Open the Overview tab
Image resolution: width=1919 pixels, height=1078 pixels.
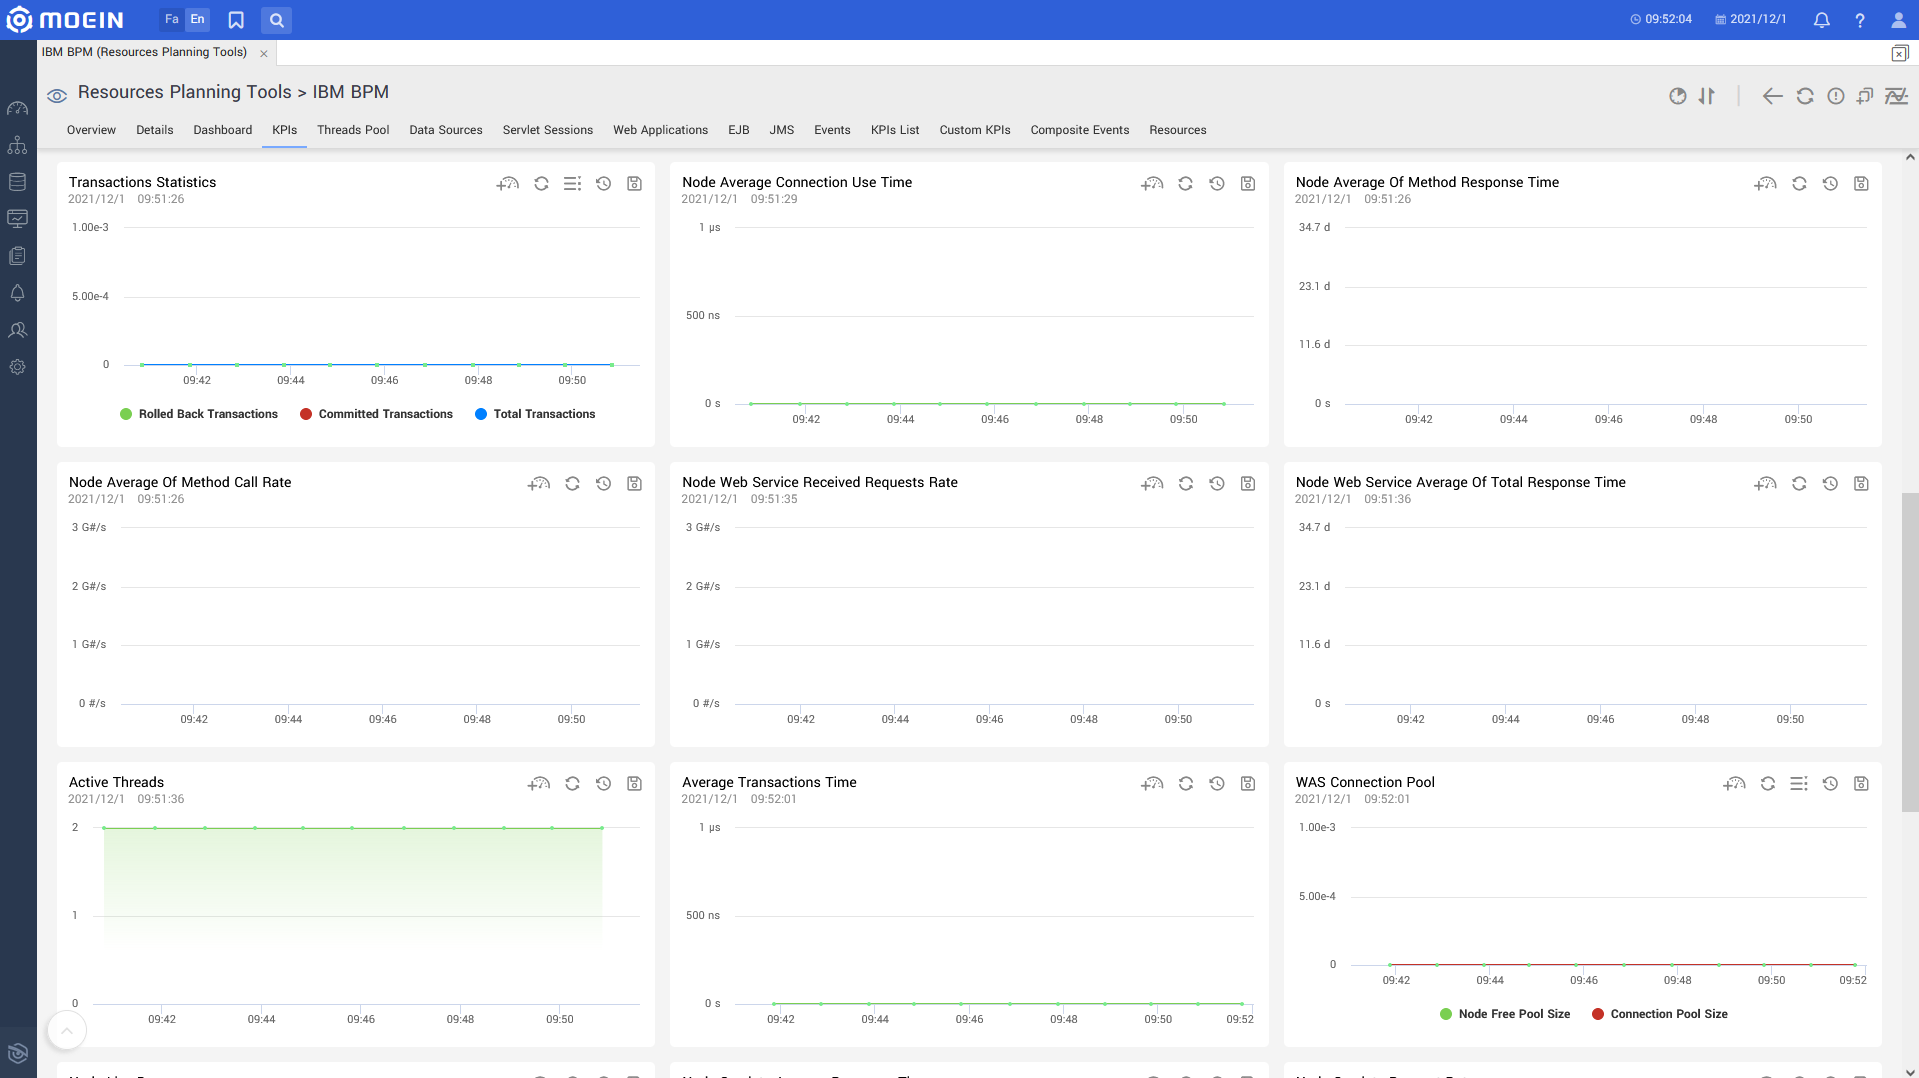point(91,130)
